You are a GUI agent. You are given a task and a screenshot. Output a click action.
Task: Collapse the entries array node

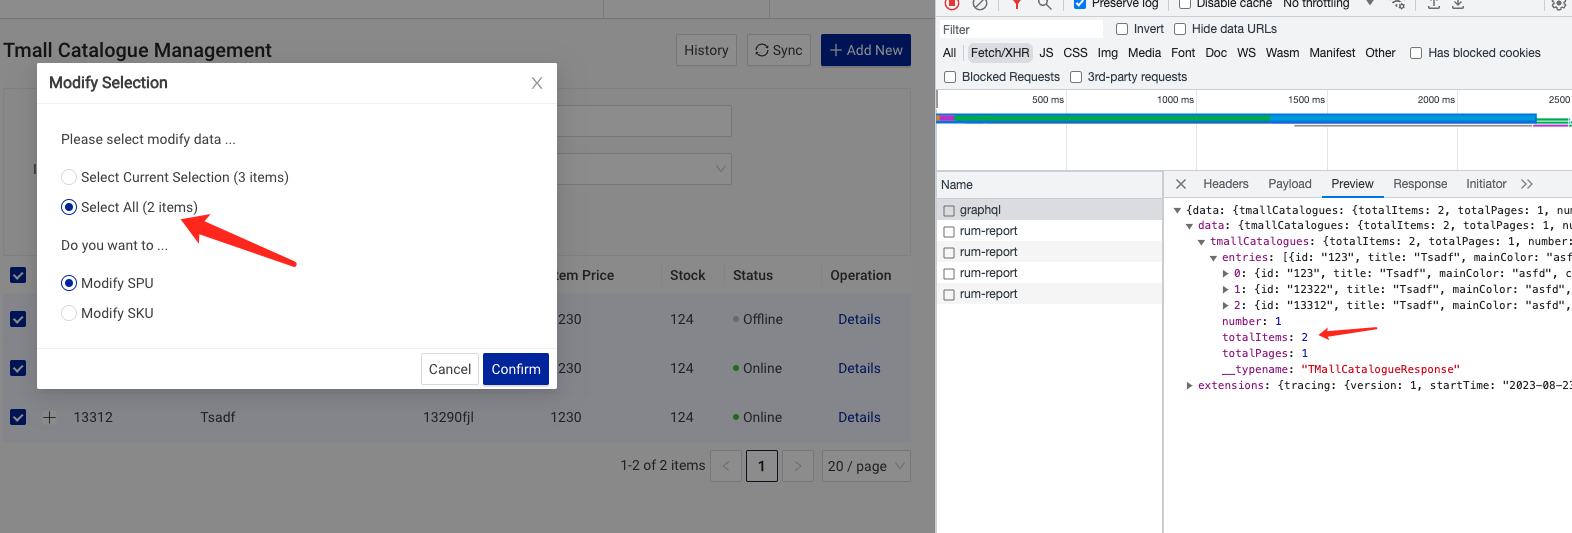[1213, 258]
